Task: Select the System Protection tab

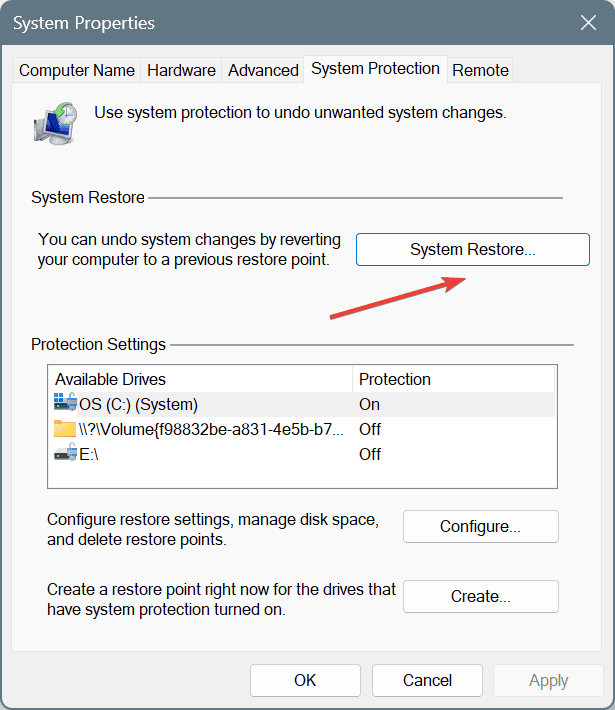Action: [x=375, y=69]
